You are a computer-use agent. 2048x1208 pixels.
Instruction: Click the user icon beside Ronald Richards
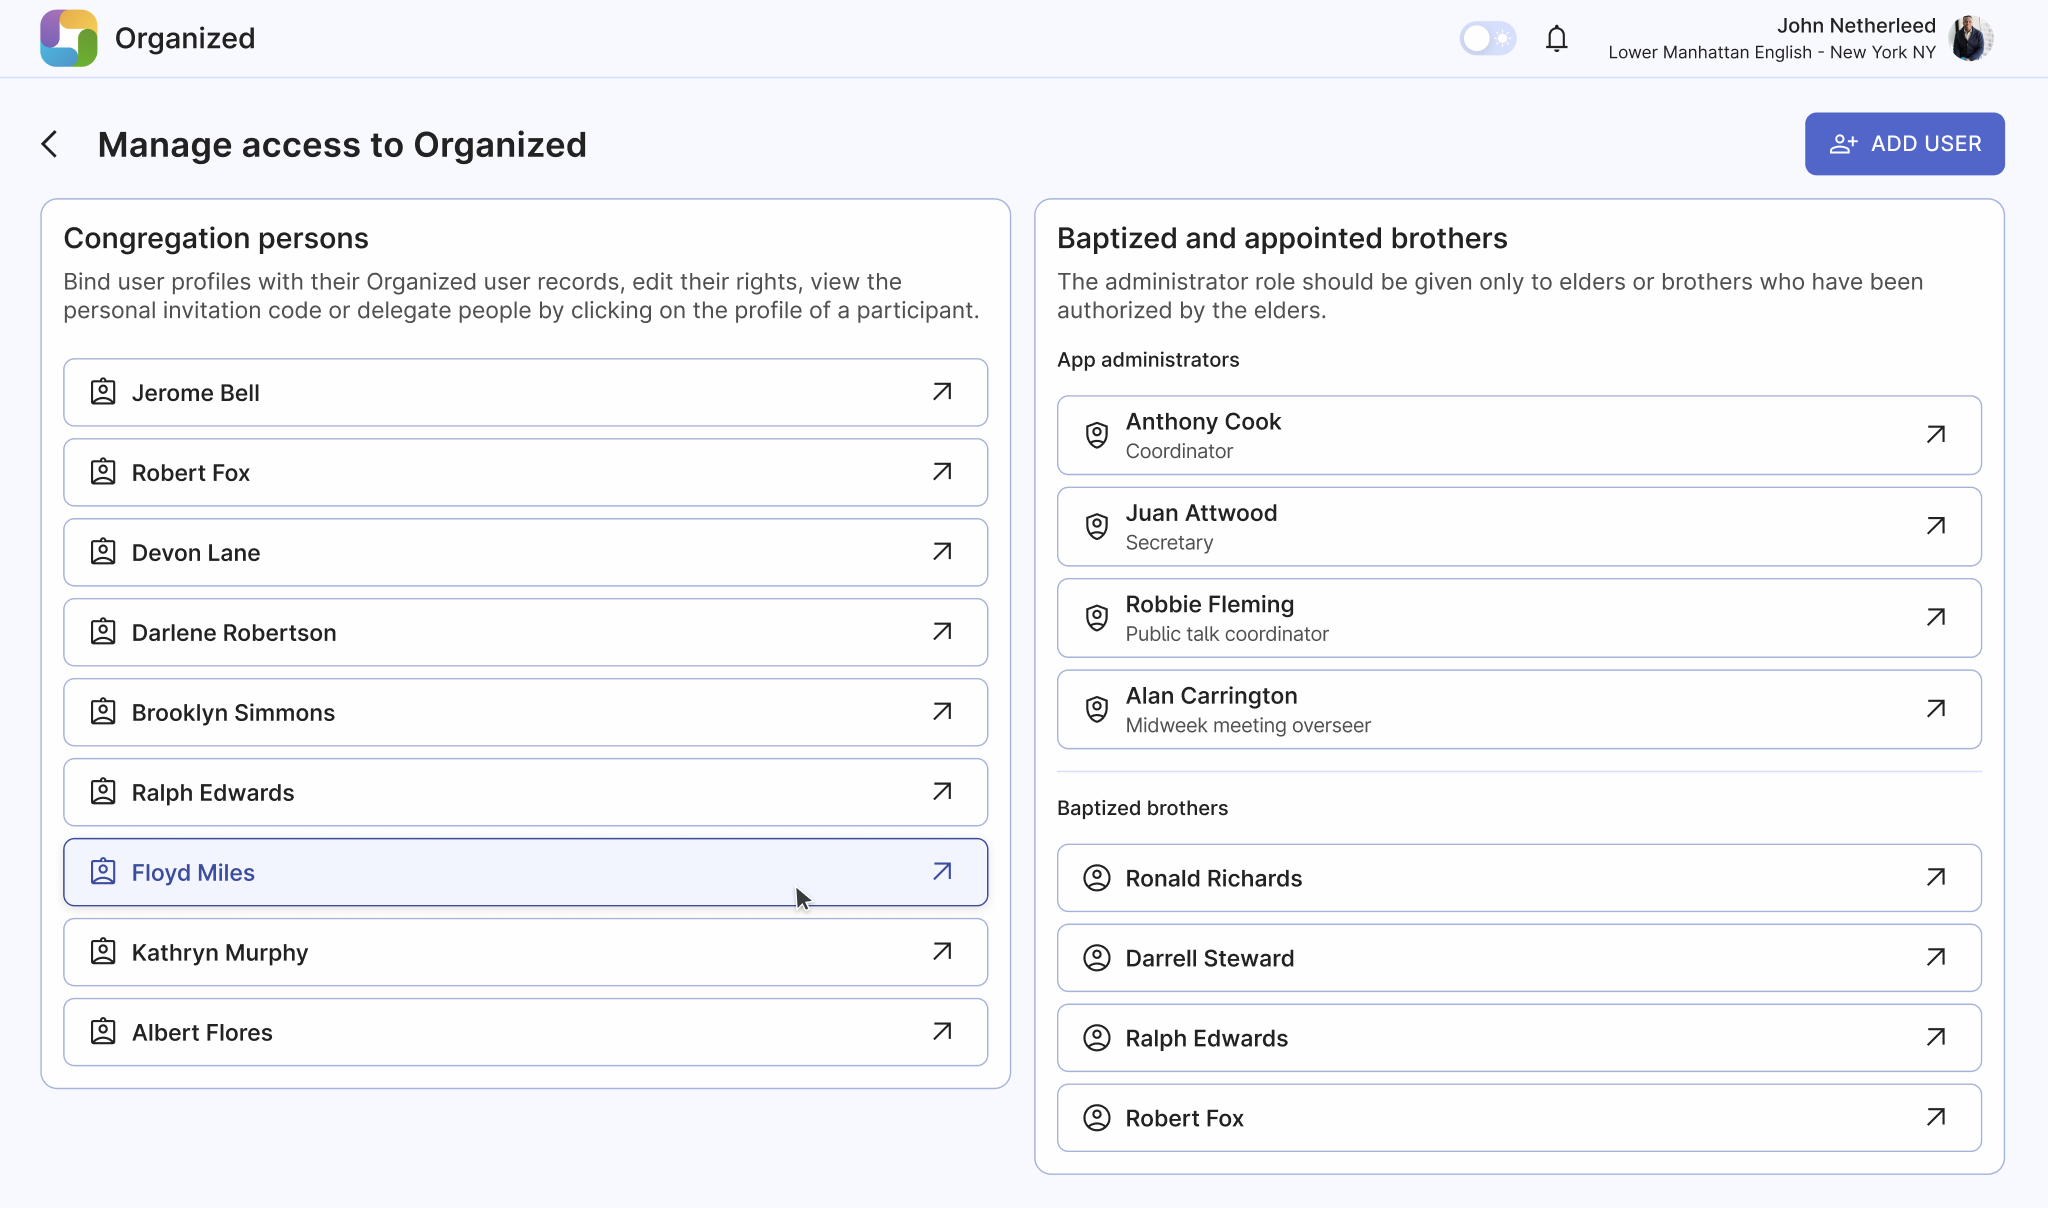[x=1097, y=878]
